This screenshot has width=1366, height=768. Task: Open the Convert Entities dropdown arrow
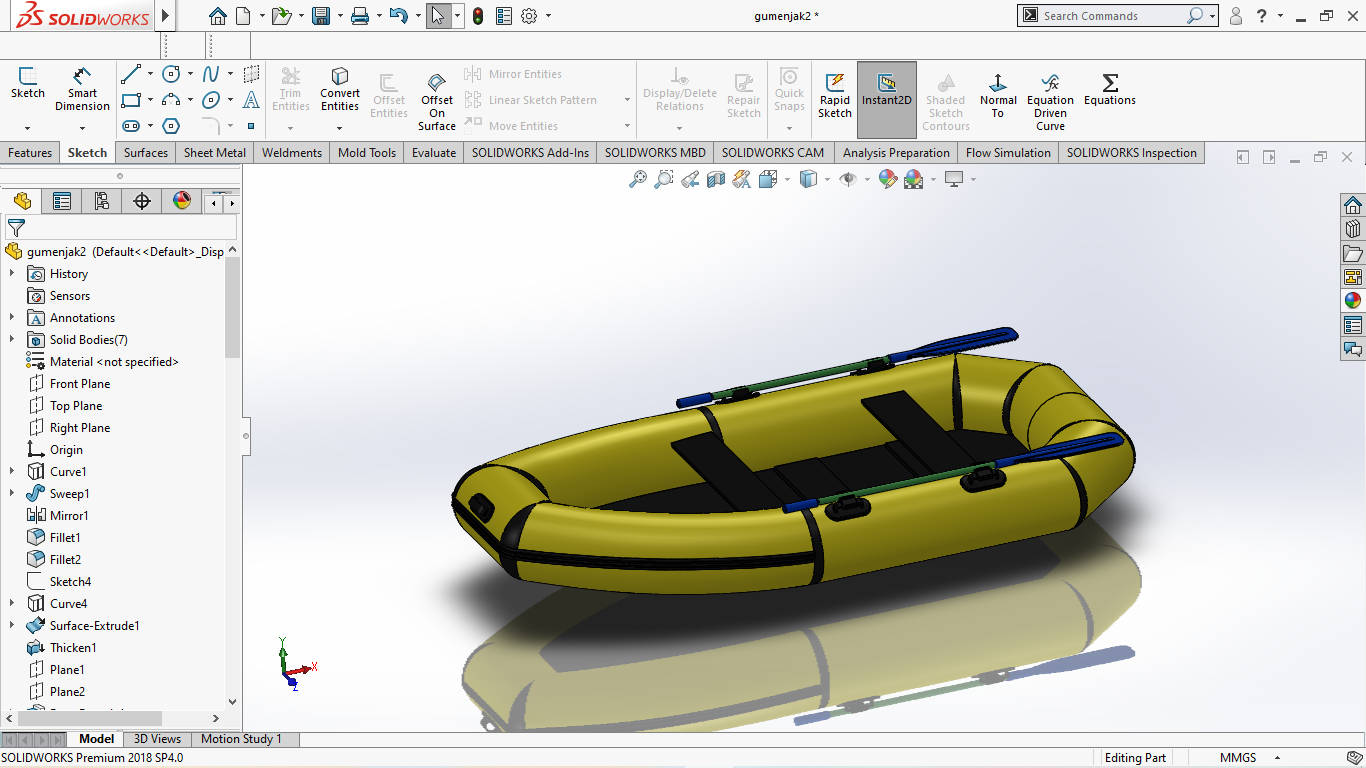340,128
